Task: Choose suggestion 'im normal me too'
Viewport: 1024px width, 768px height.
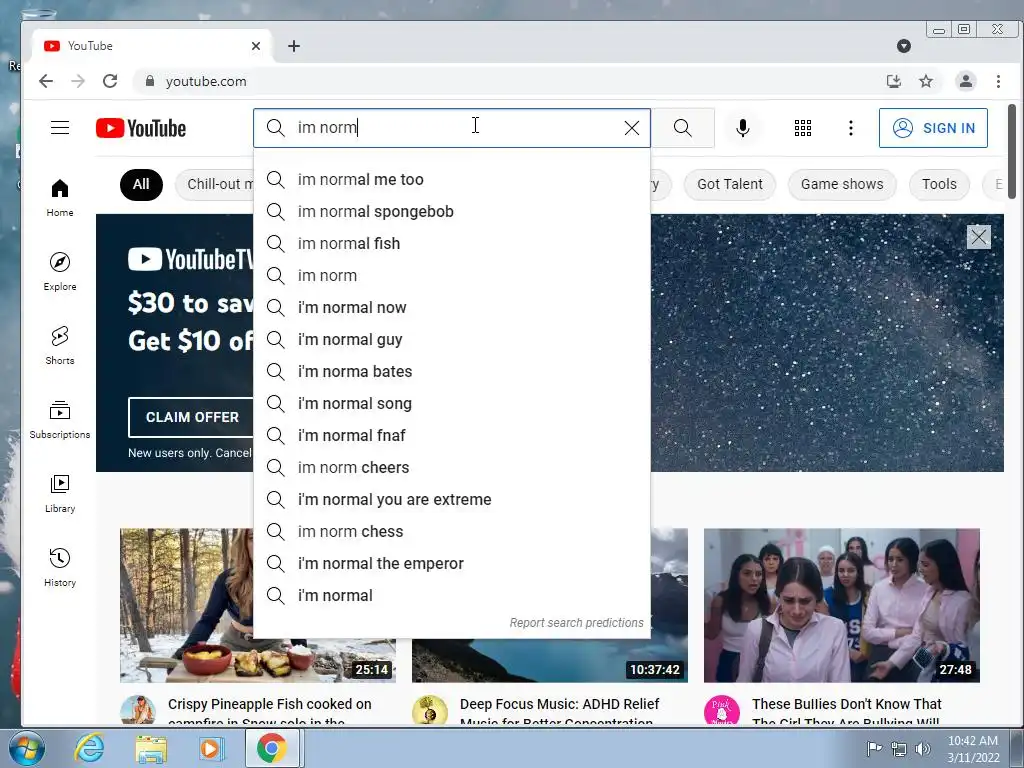Action: 452,180
